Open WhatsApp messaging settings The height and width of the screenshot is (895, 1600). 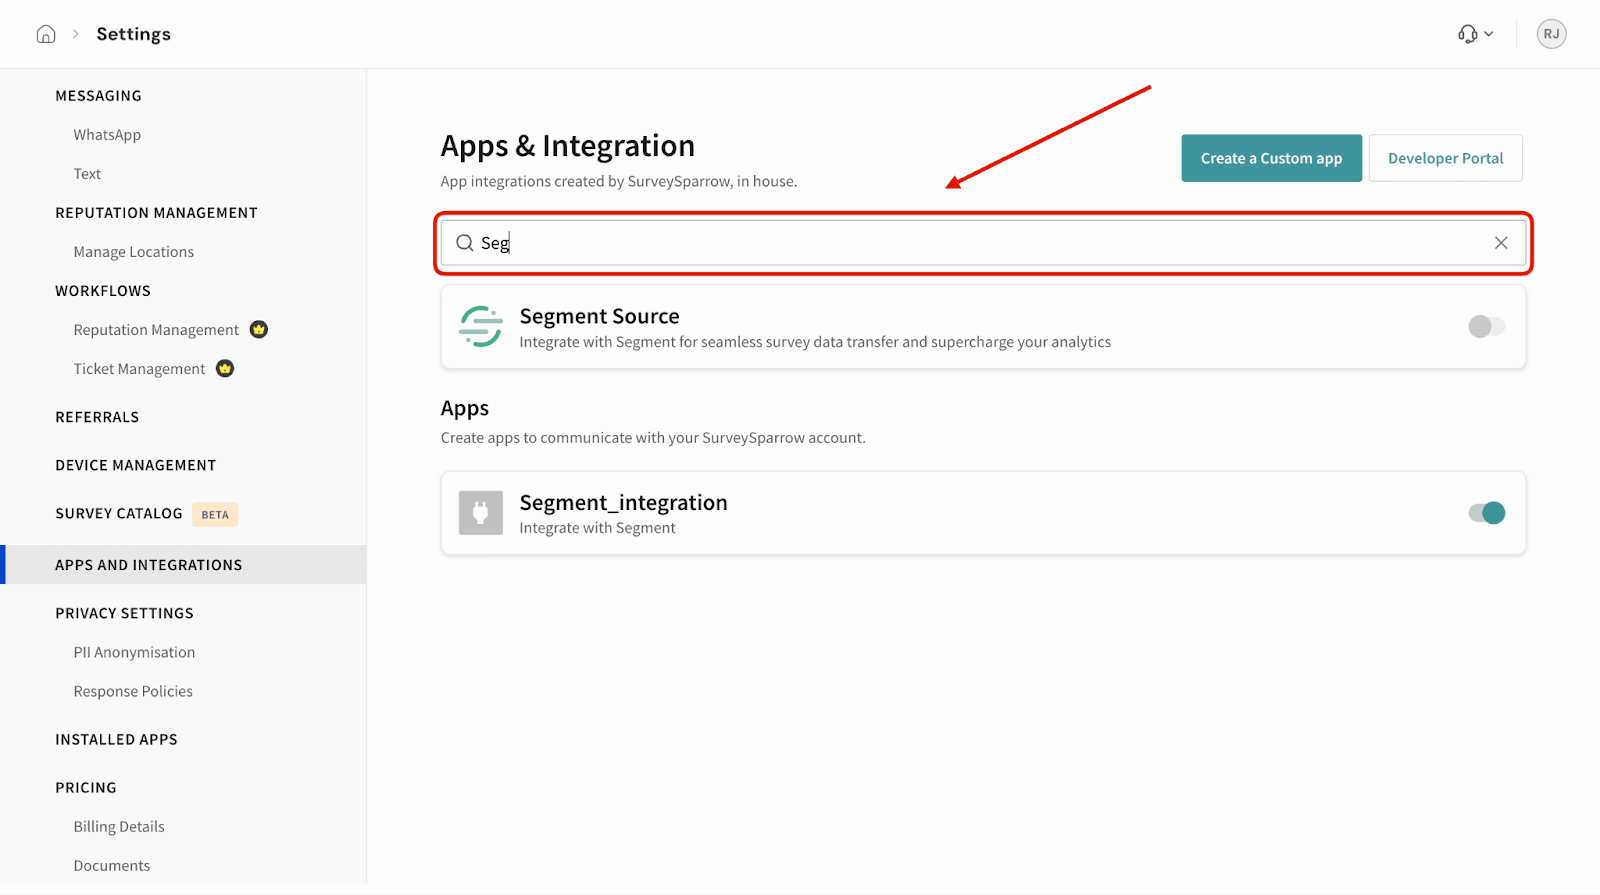(x=107, y=135)
